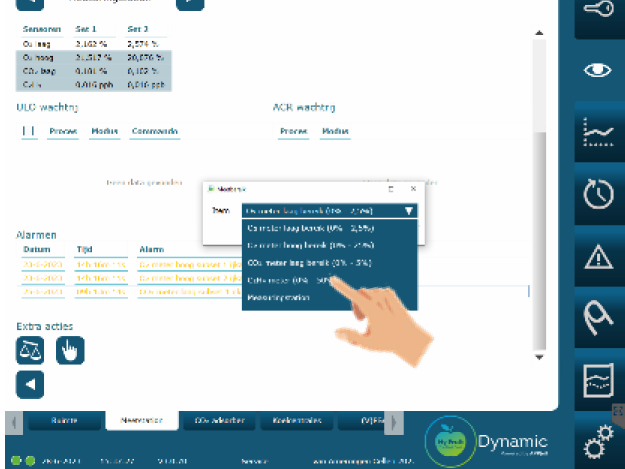Open the key access icon in sidebar
This screenshot has height=469, width=625.
tap(598, 11)
